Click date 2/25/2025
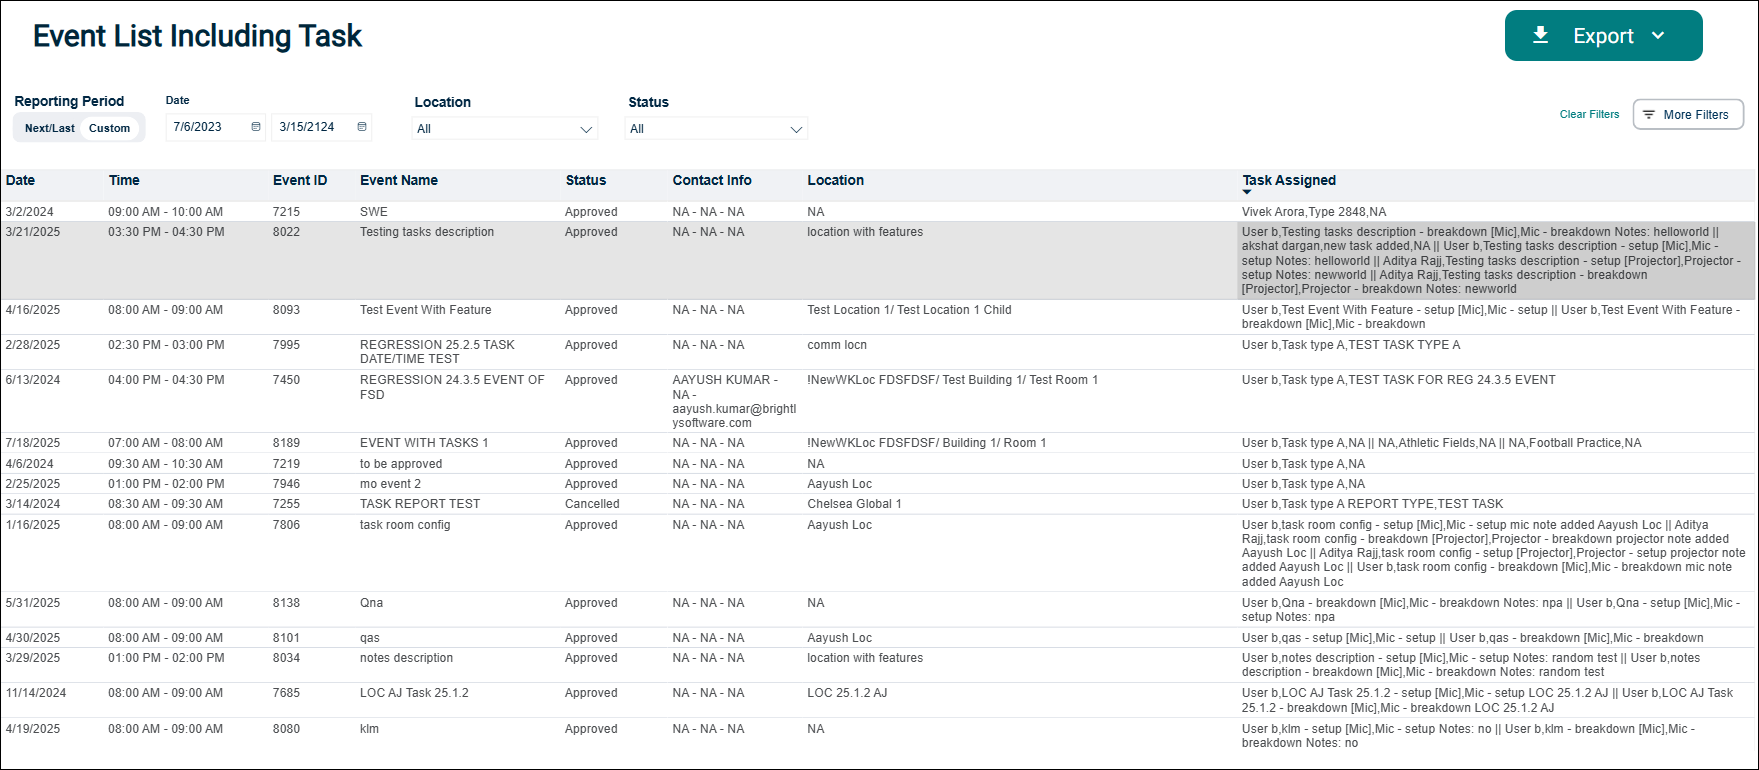Image resolution: width=1759 pixels, height=770 pixels. pyautogui.click(x=33, y=484)
